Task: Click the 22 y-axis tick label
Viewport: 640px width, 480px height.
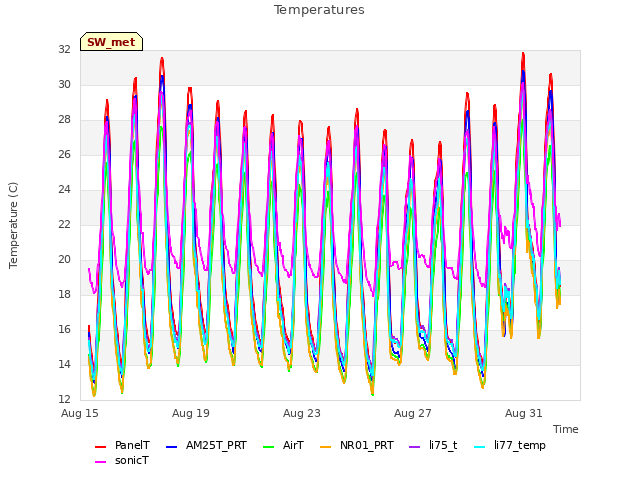Action: pyautogui.click(x=64, y=224)
